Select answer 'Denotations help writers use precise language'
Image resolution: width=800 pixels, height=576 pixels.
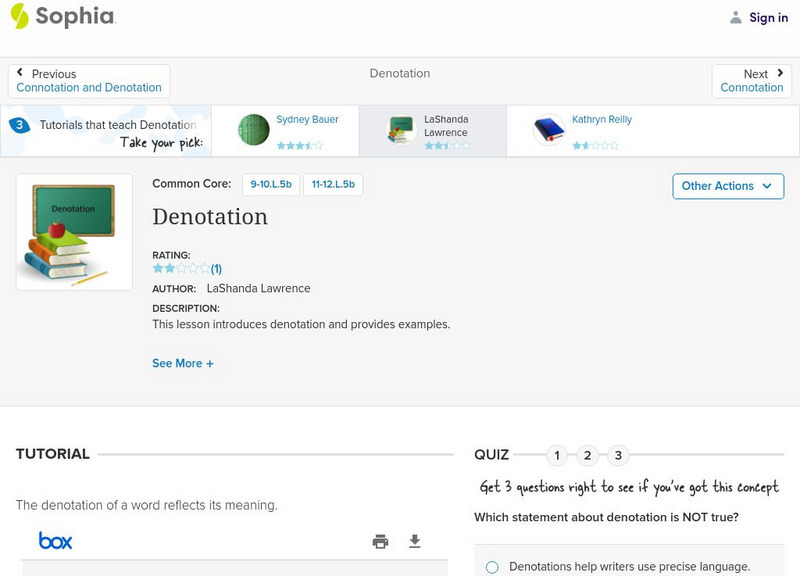492,567
